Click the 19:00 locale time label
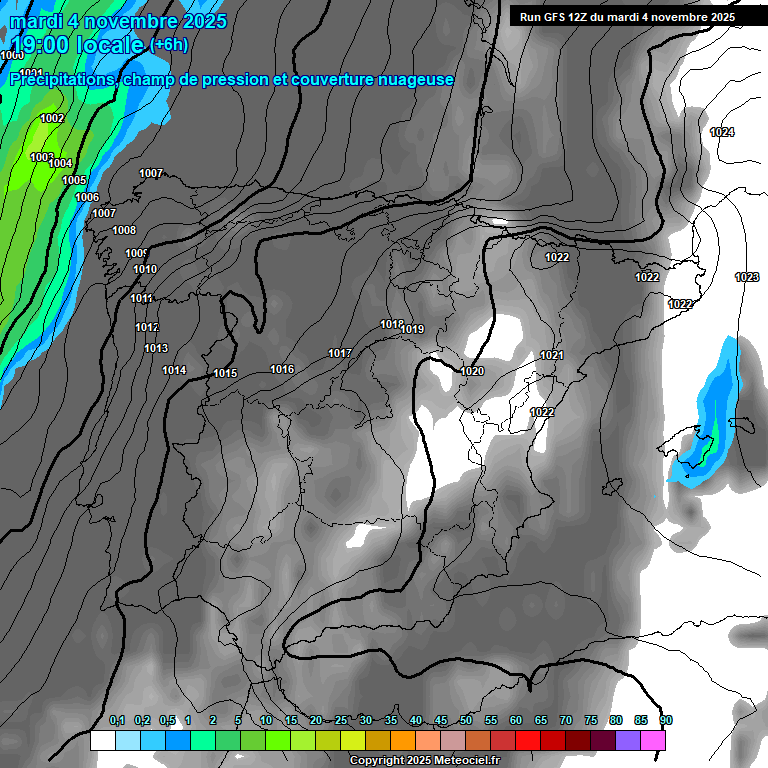This screenshot has width=768, height=768. (77, 45)
